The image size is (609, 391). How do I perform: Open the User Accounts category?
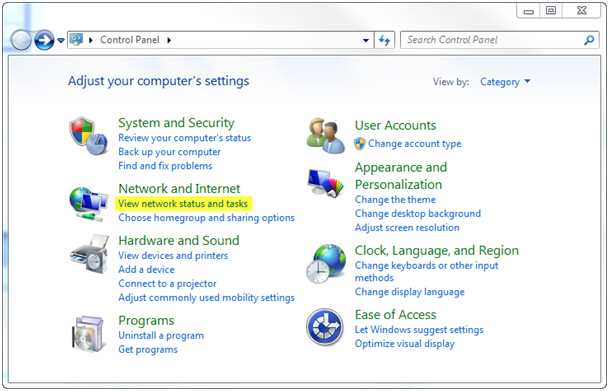pos(395,125)
